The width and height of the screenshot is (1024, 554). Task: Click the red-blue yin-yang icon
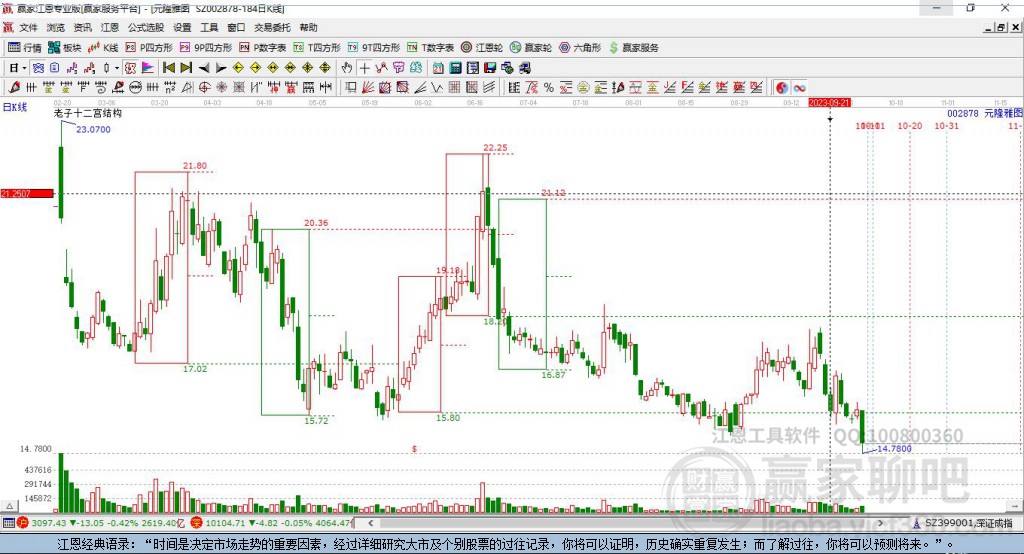(x=782, y=88)
